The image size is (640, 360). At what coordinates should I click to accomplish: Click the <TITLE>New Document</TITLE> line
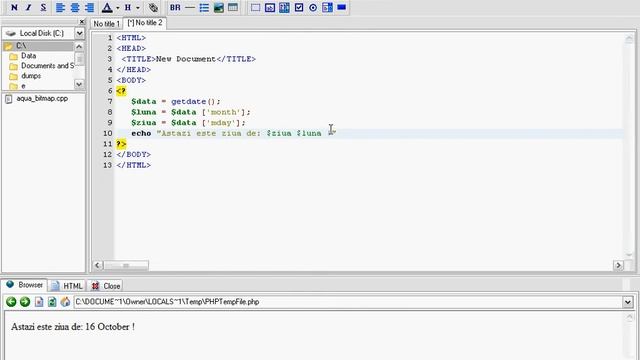click(189, 59)
